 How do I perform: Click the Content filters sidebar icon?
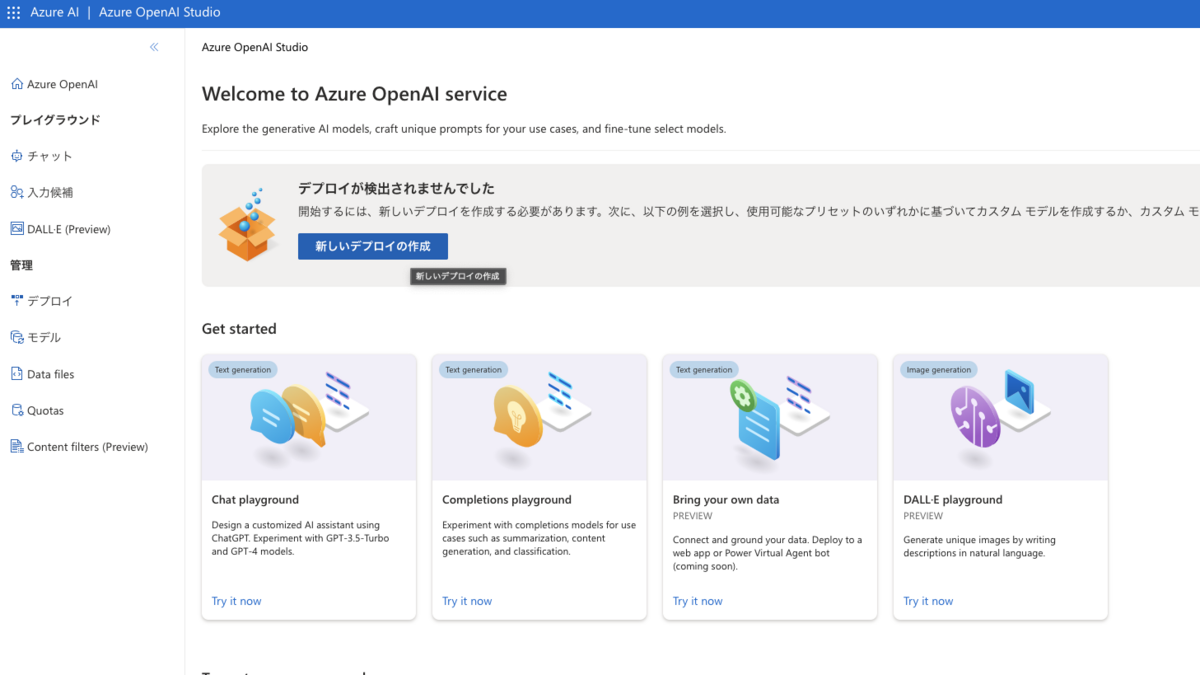click(x=16, y=447)
